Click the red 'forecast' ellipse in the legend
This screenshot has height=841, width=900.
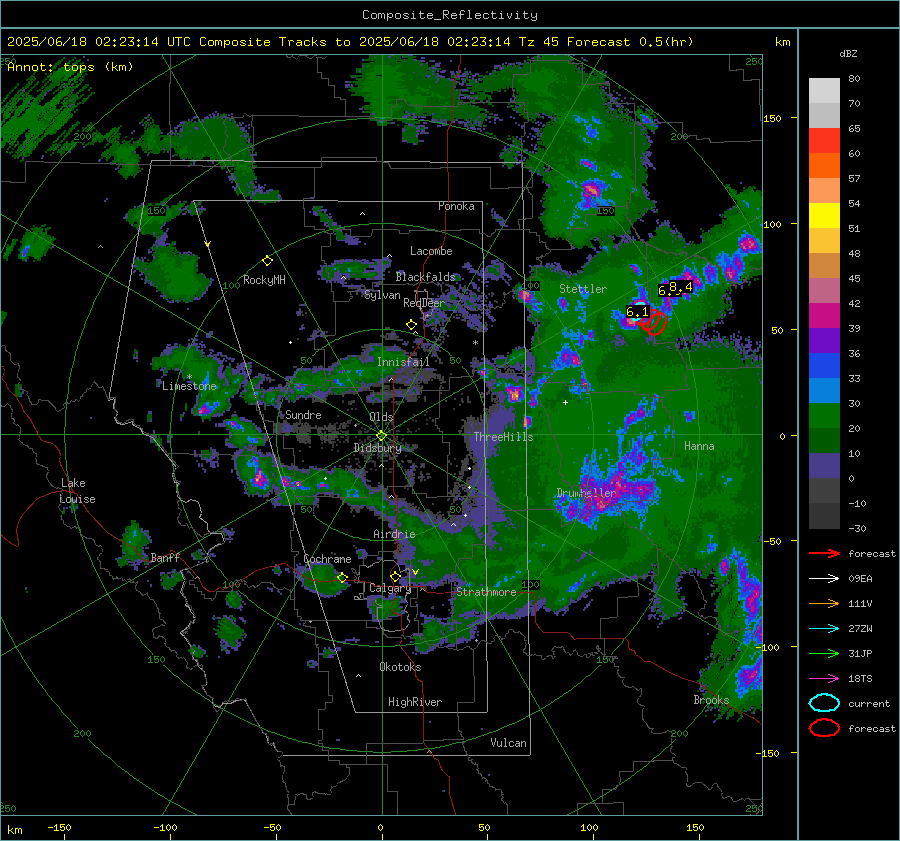[824, 728]
